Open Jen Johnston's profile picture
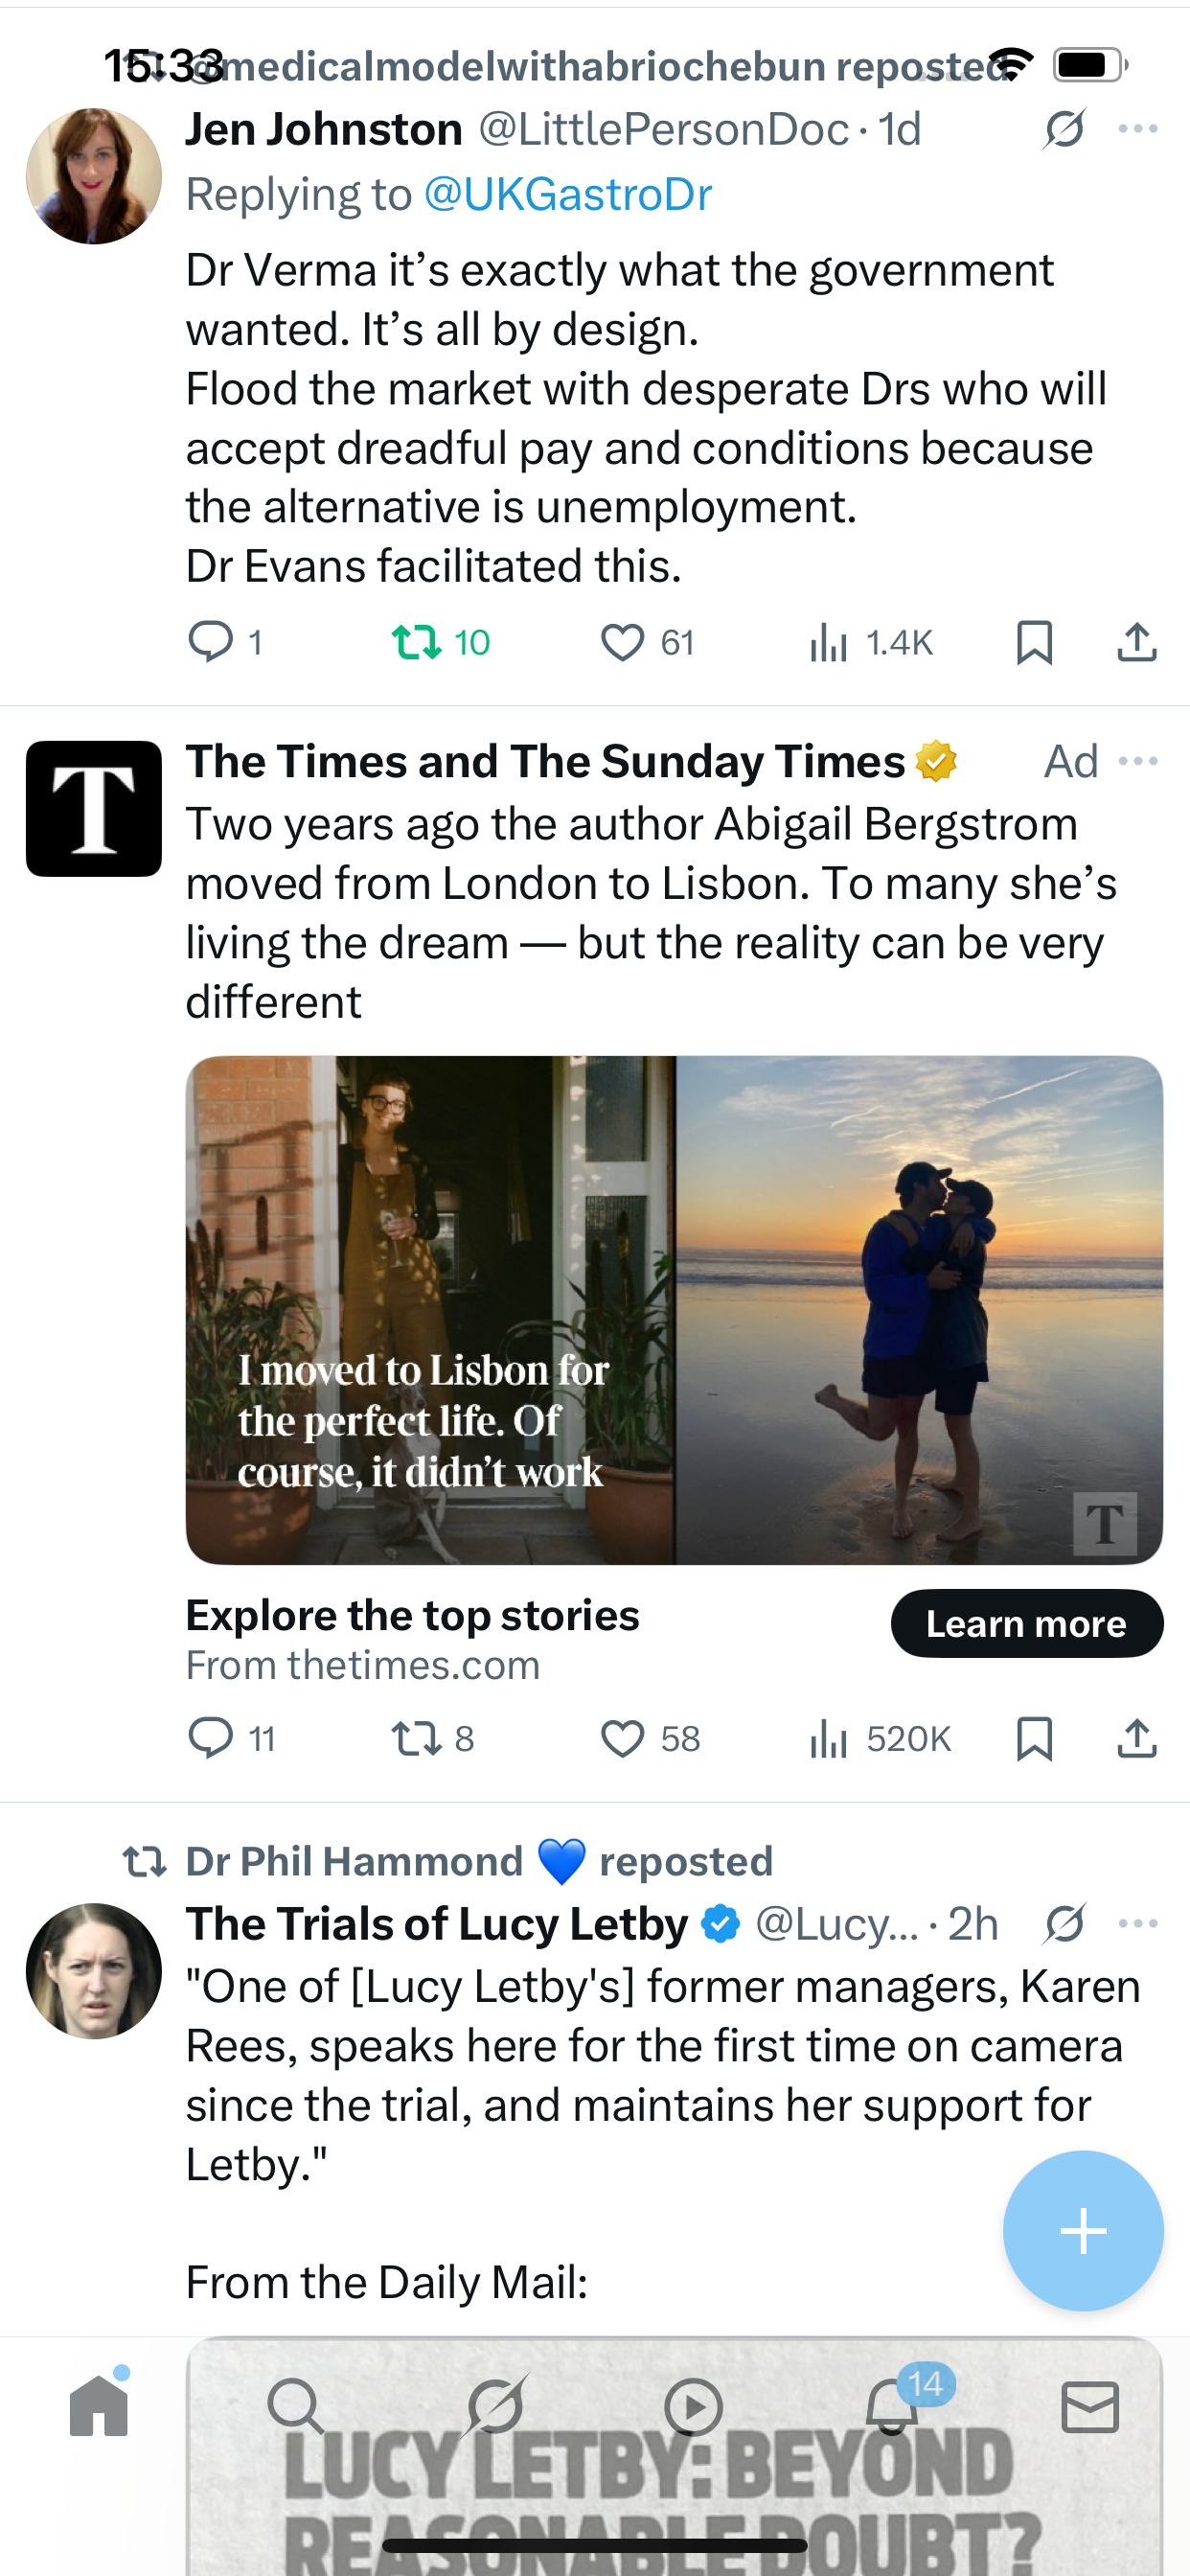This screenshot has height=2576, width=1190. [94, 176]
